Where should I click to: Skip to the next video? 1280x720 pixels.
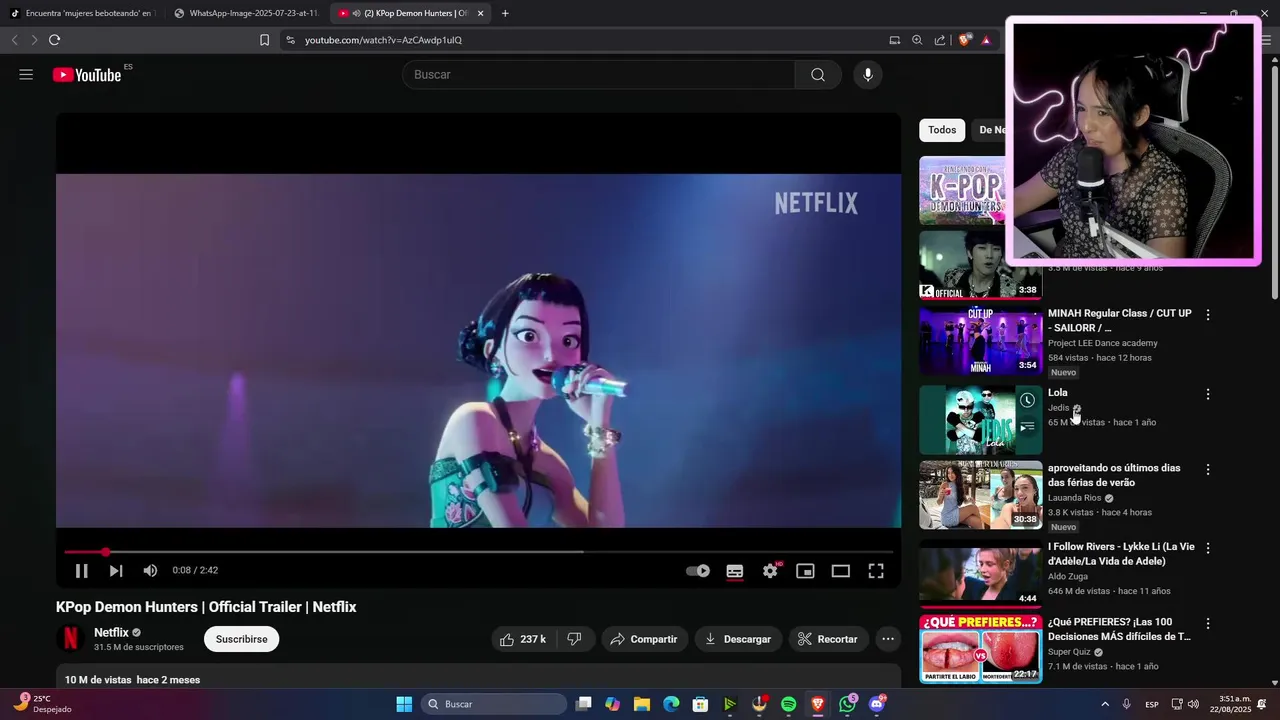116,571
